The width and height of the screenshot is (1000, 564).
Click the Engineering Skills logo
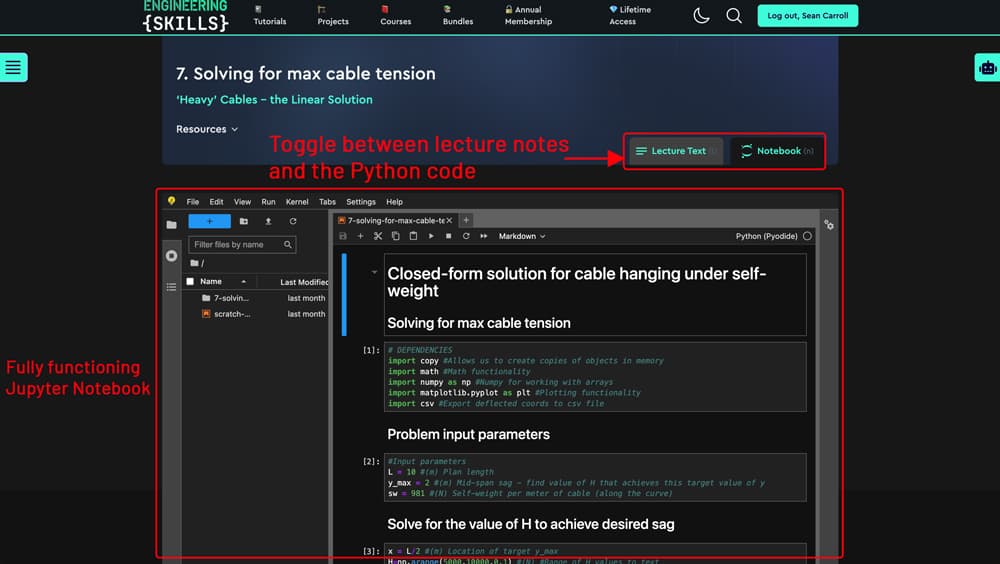coord(186,16)
